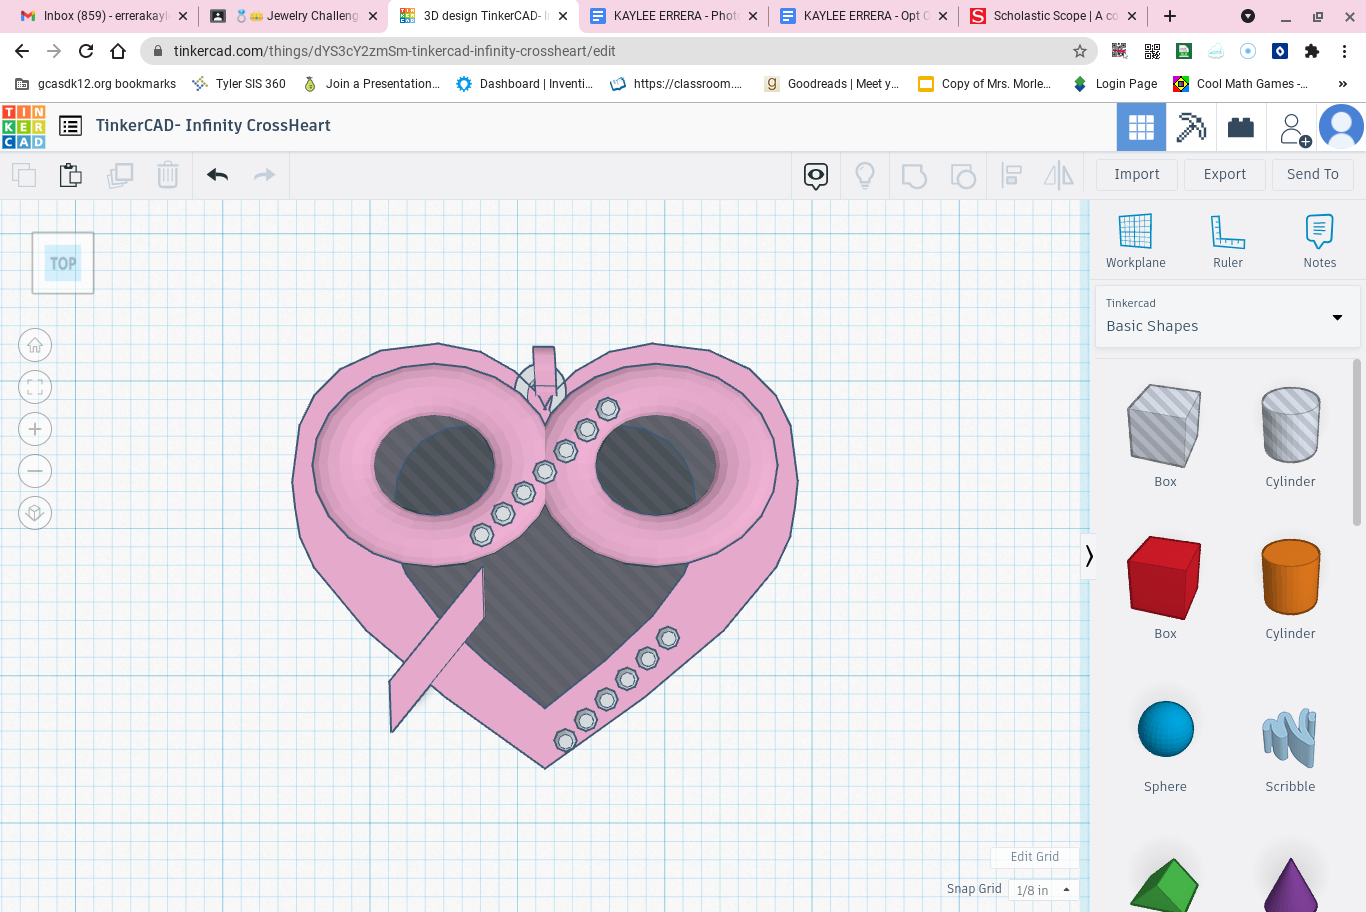Click the Ungroup icon

(x=963, y=175)
